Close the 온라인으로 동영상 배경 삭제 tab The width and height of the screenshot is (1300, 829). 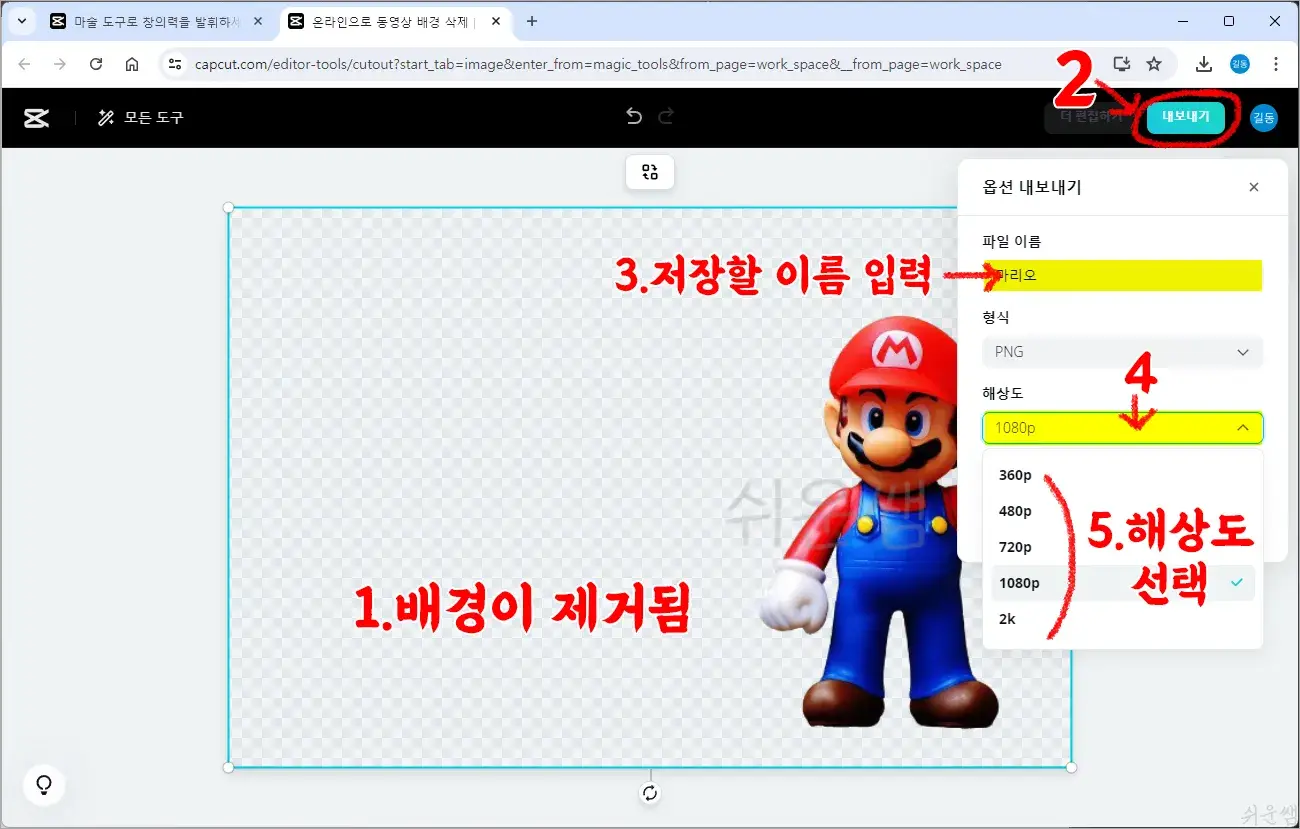coord(495,21)
